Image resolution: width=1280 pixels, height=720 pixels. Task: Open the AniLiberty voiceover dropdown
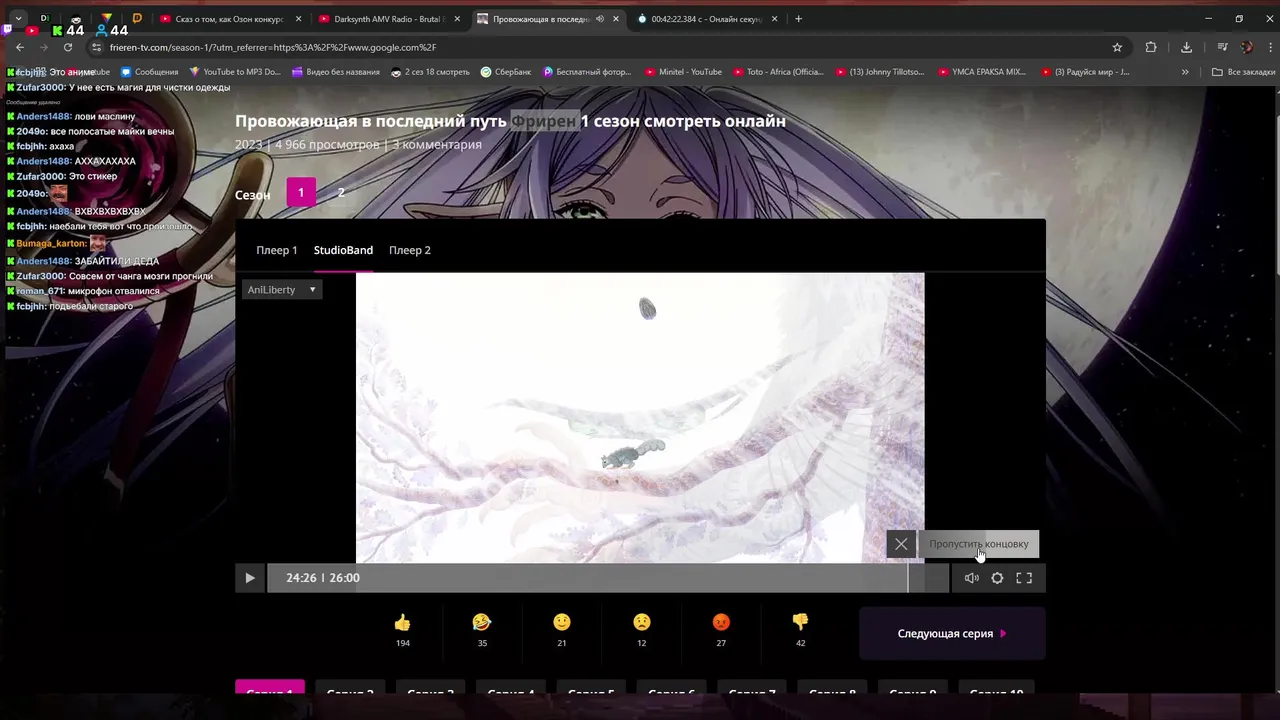pos(282,290)
